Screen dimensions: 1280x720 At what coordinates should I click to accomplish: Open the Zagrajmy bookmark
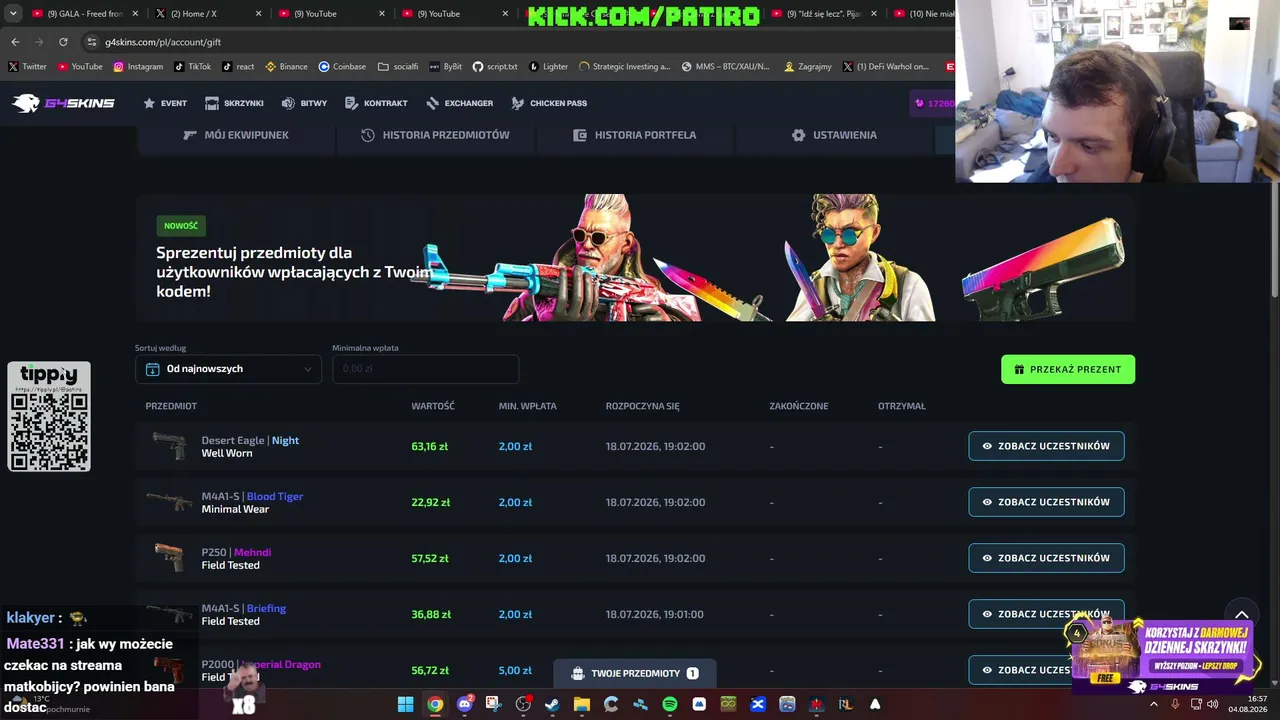point(808,67)
